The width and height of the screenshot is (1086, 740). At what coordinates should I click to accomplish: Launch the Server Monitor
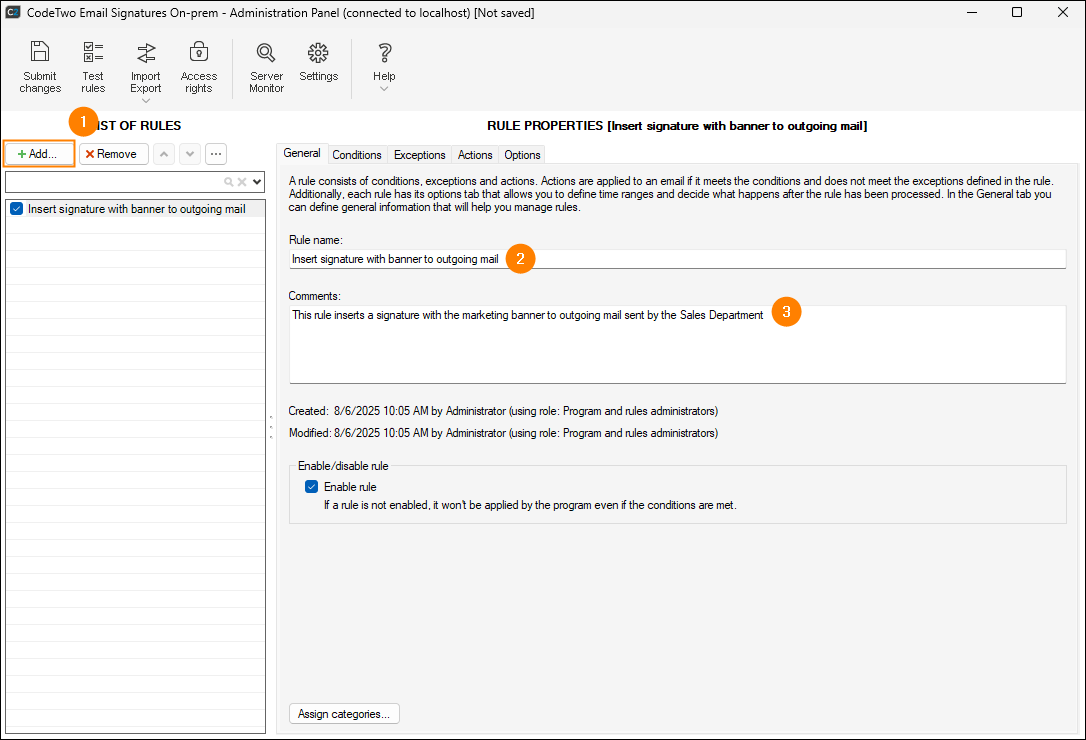click(266, 52)
